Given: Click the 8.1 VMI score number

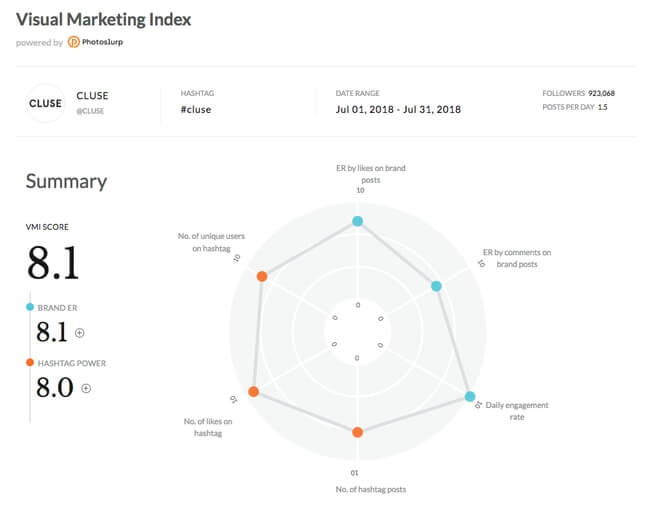Looking at the screenshot, I should coord(53,263).
